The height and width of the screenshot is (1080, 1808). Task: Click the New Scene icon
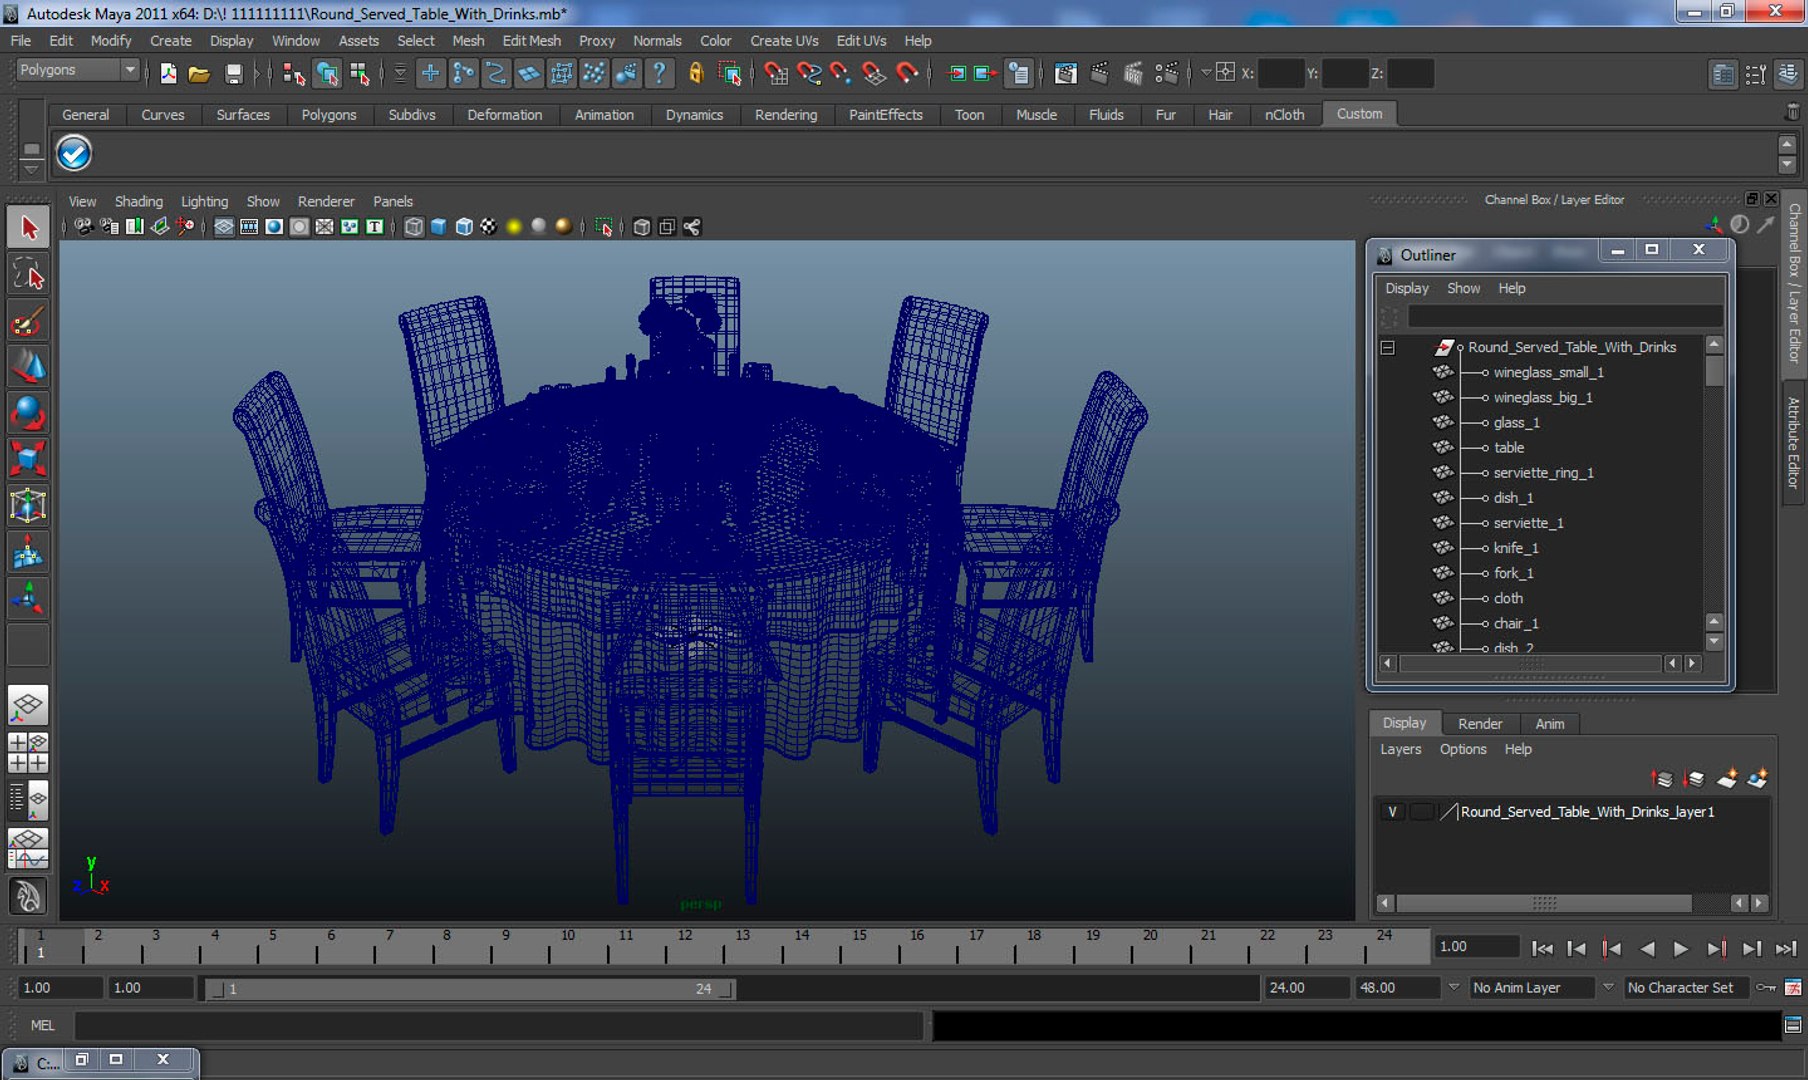click(x=168, y=73)
